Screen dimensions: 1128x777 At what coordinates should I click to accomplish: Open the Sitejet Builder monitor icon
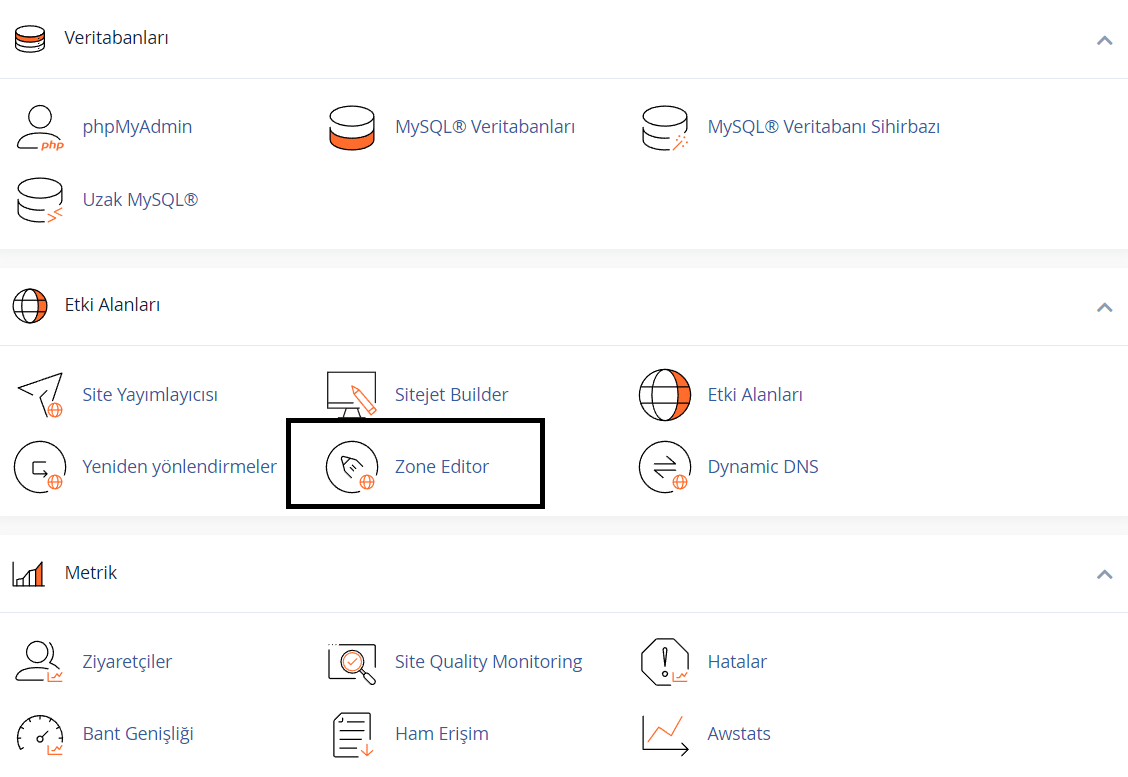(352, 394)
